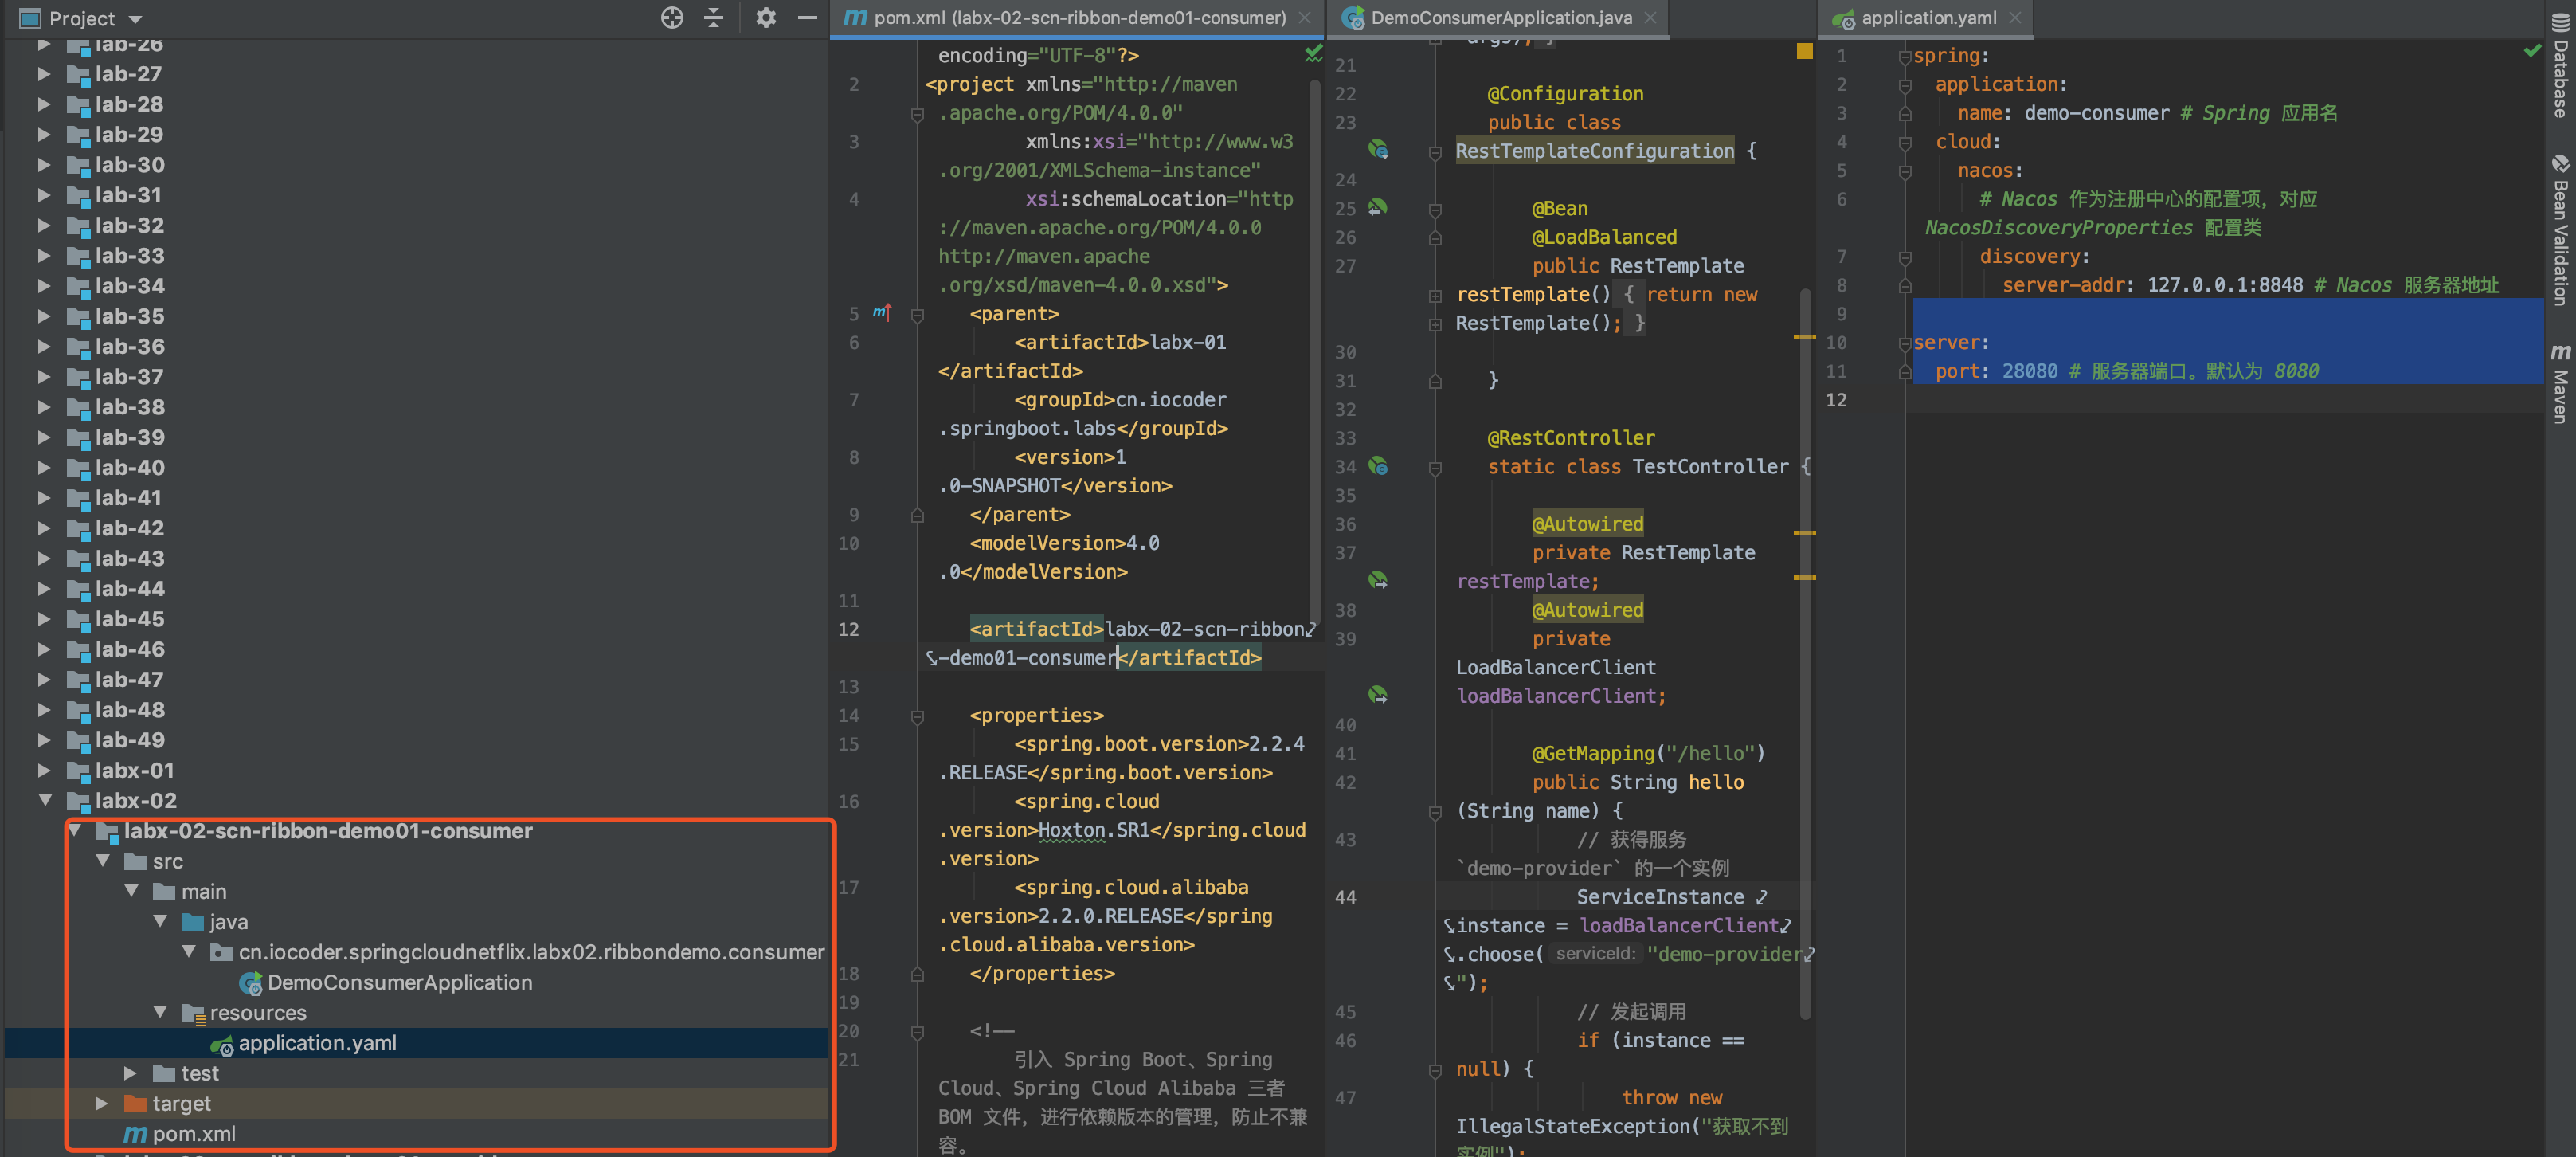
Task: Click the collapse all icon in Project panel
Action: (x=713, y=18)
